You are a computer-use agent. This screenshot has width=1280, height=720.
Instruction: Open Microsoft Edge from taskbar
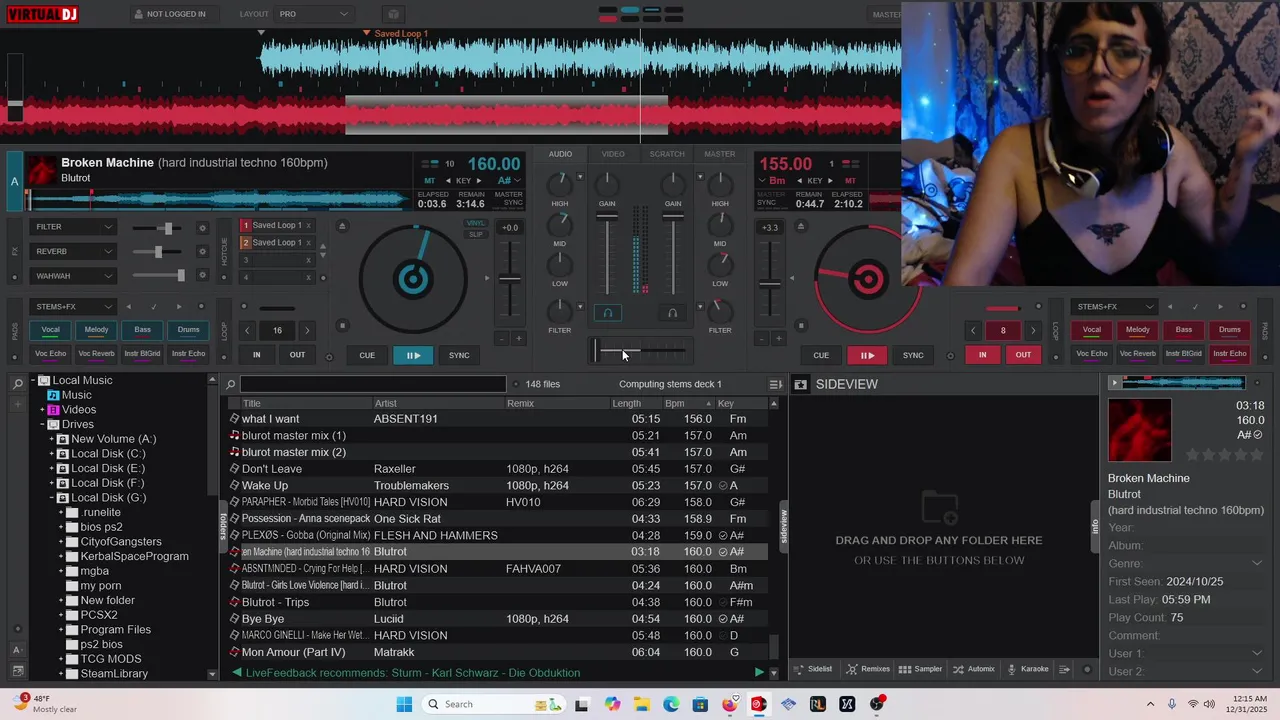671,704
